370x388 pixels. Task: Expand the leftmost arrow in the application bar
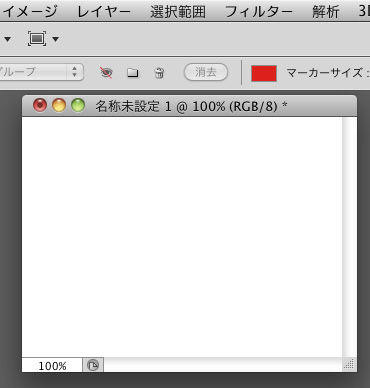(7, 39)
